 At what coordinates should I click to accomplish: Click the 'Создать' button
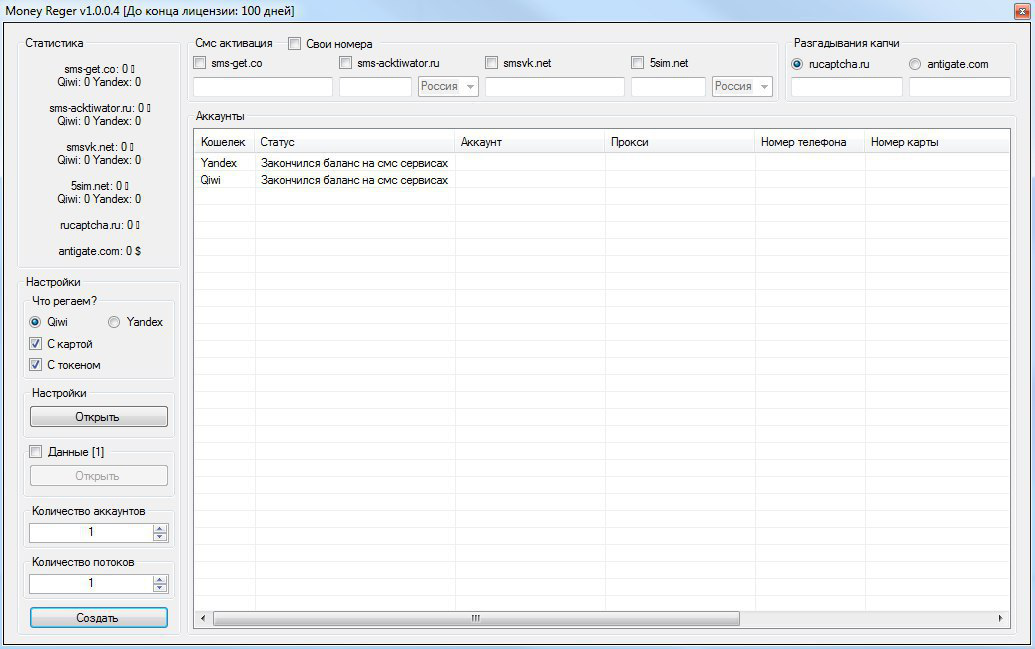pyautogui.click(x=98, y=618)
